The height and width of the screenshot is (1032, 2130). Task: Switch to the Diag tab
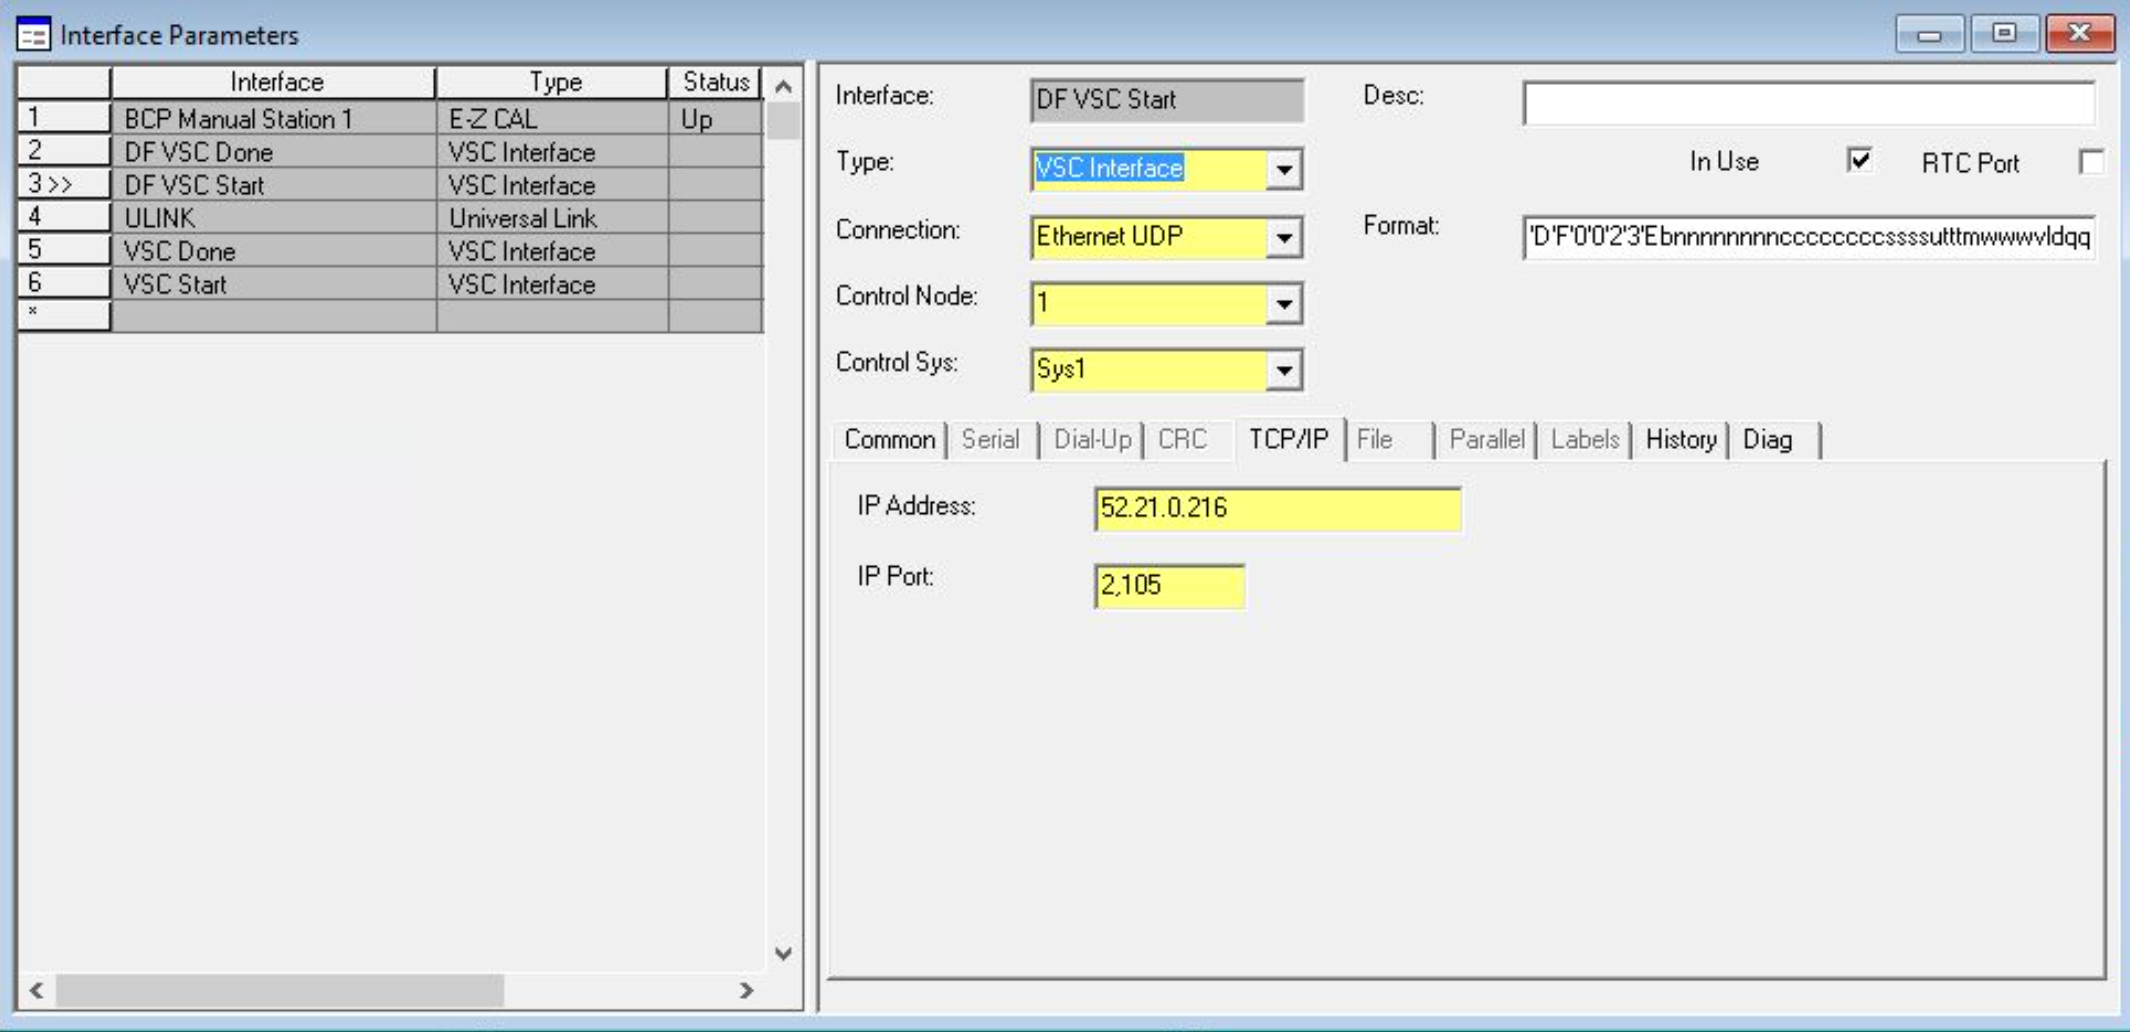(1767, 440)
